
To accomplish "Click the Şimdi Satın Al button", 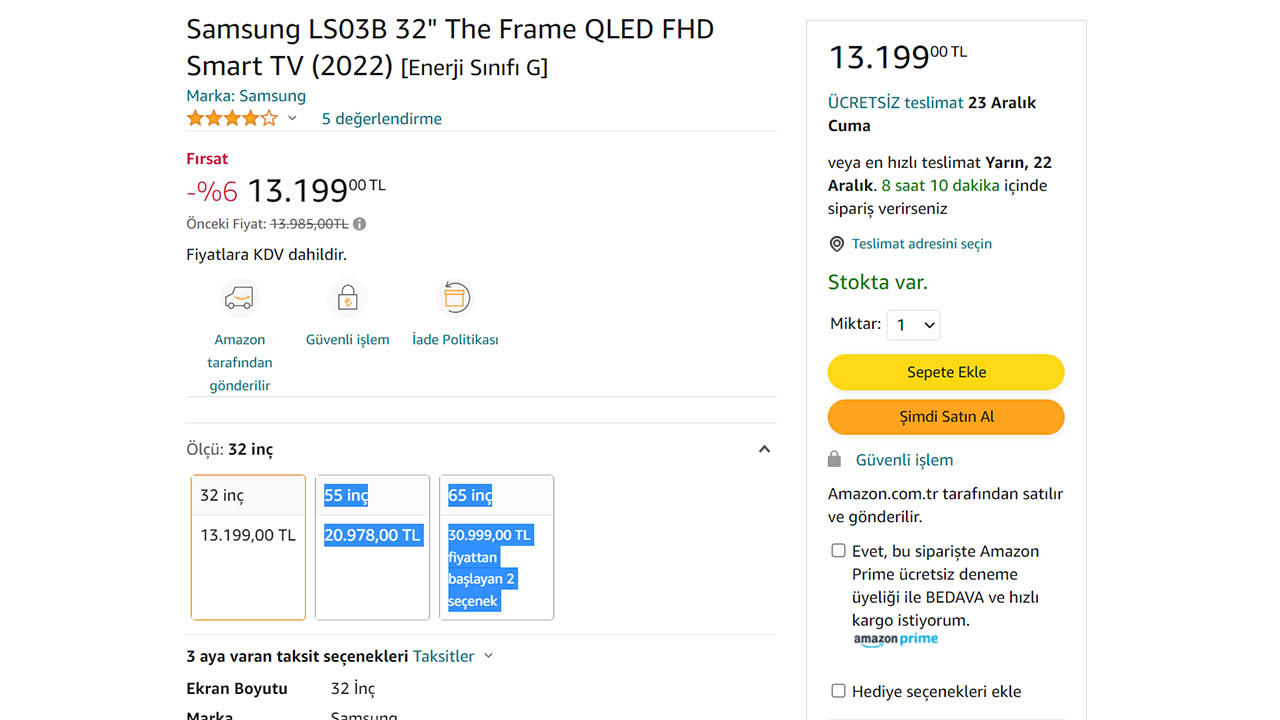I will click(945, 417).
